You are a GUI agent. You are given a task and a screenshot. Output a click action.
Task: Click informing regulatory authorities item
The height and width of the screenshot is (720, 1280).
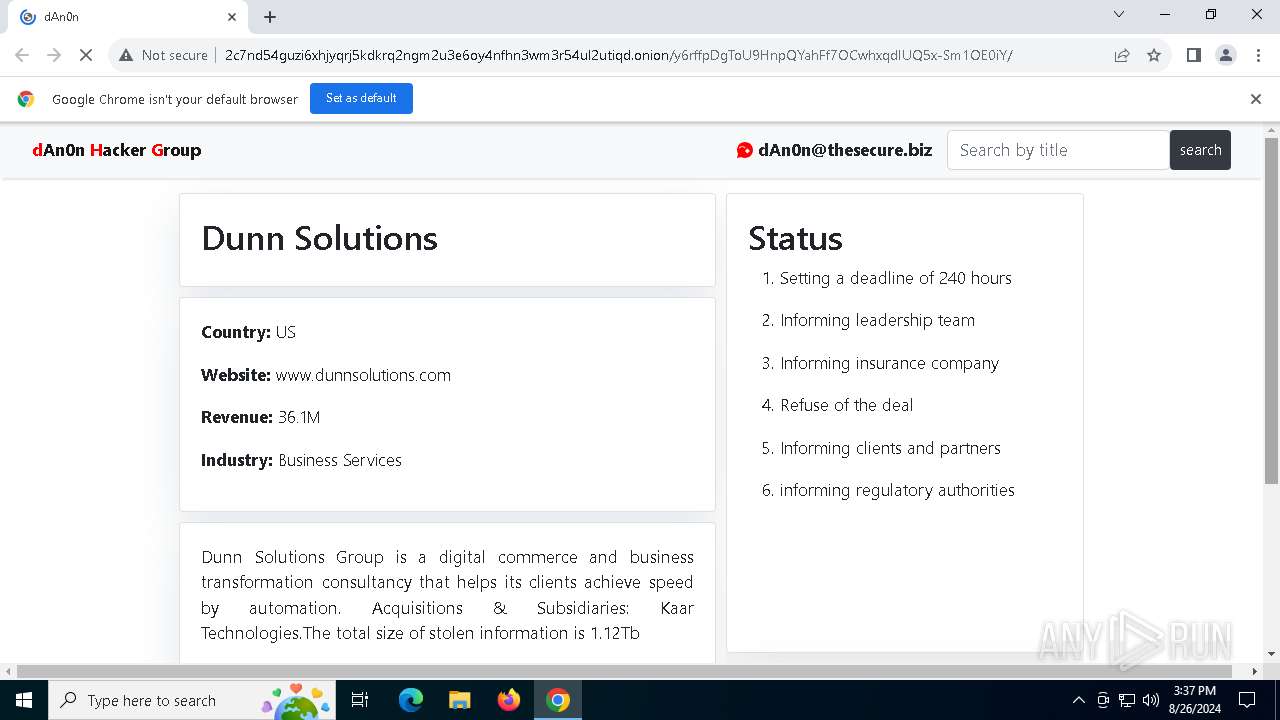click(897, 490)
